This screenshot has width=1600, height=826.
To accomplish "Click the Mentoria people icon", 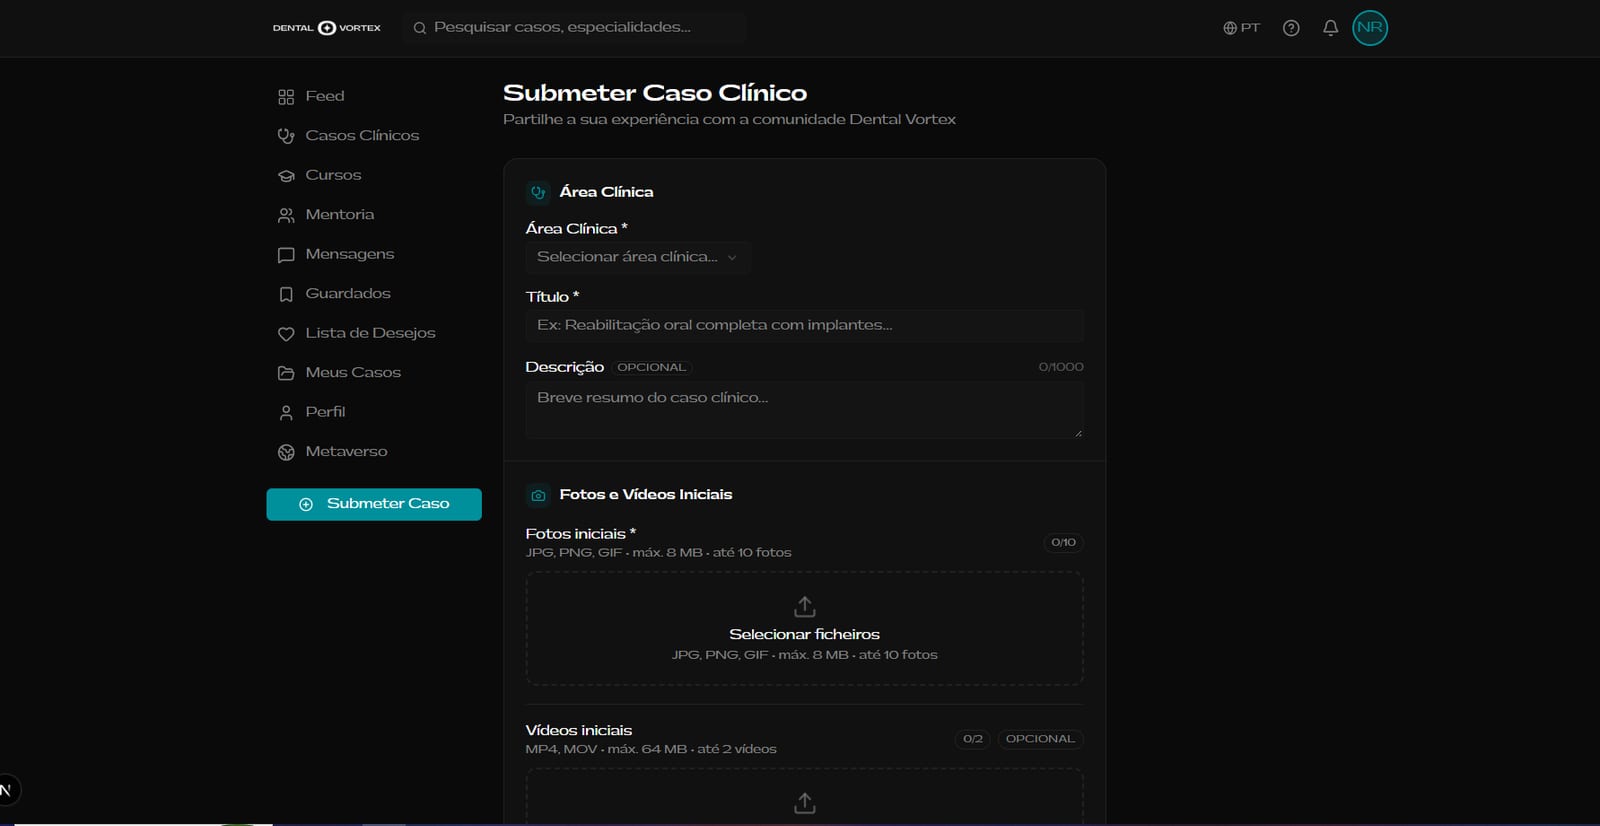I will pos(286,215).
